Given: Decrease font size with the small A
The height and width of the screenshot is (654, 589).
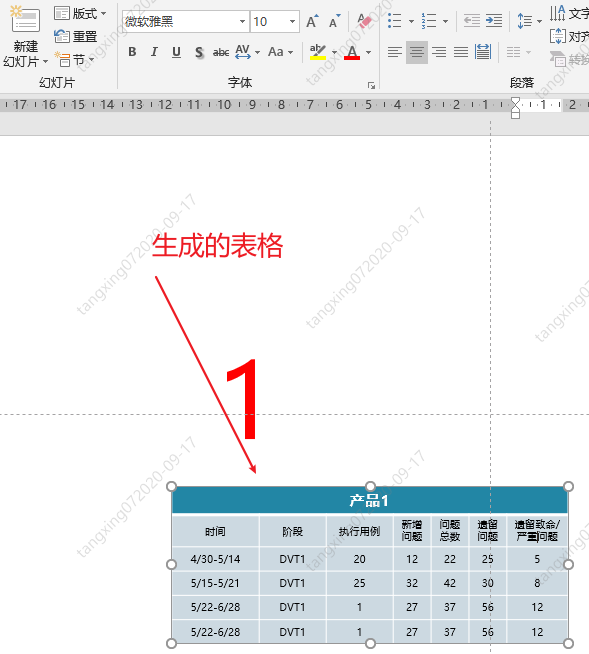Looking at the screenshot, I should pyautogui.click(x=335, y=21).
